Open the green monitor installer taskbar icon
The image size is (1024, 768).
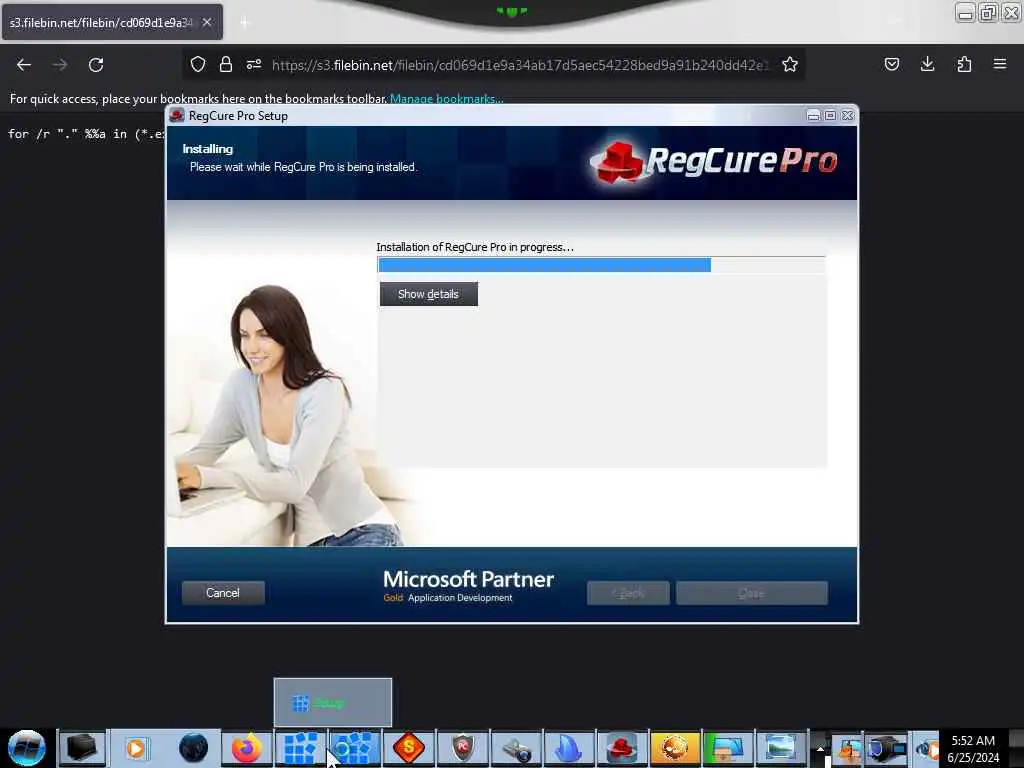728,748
